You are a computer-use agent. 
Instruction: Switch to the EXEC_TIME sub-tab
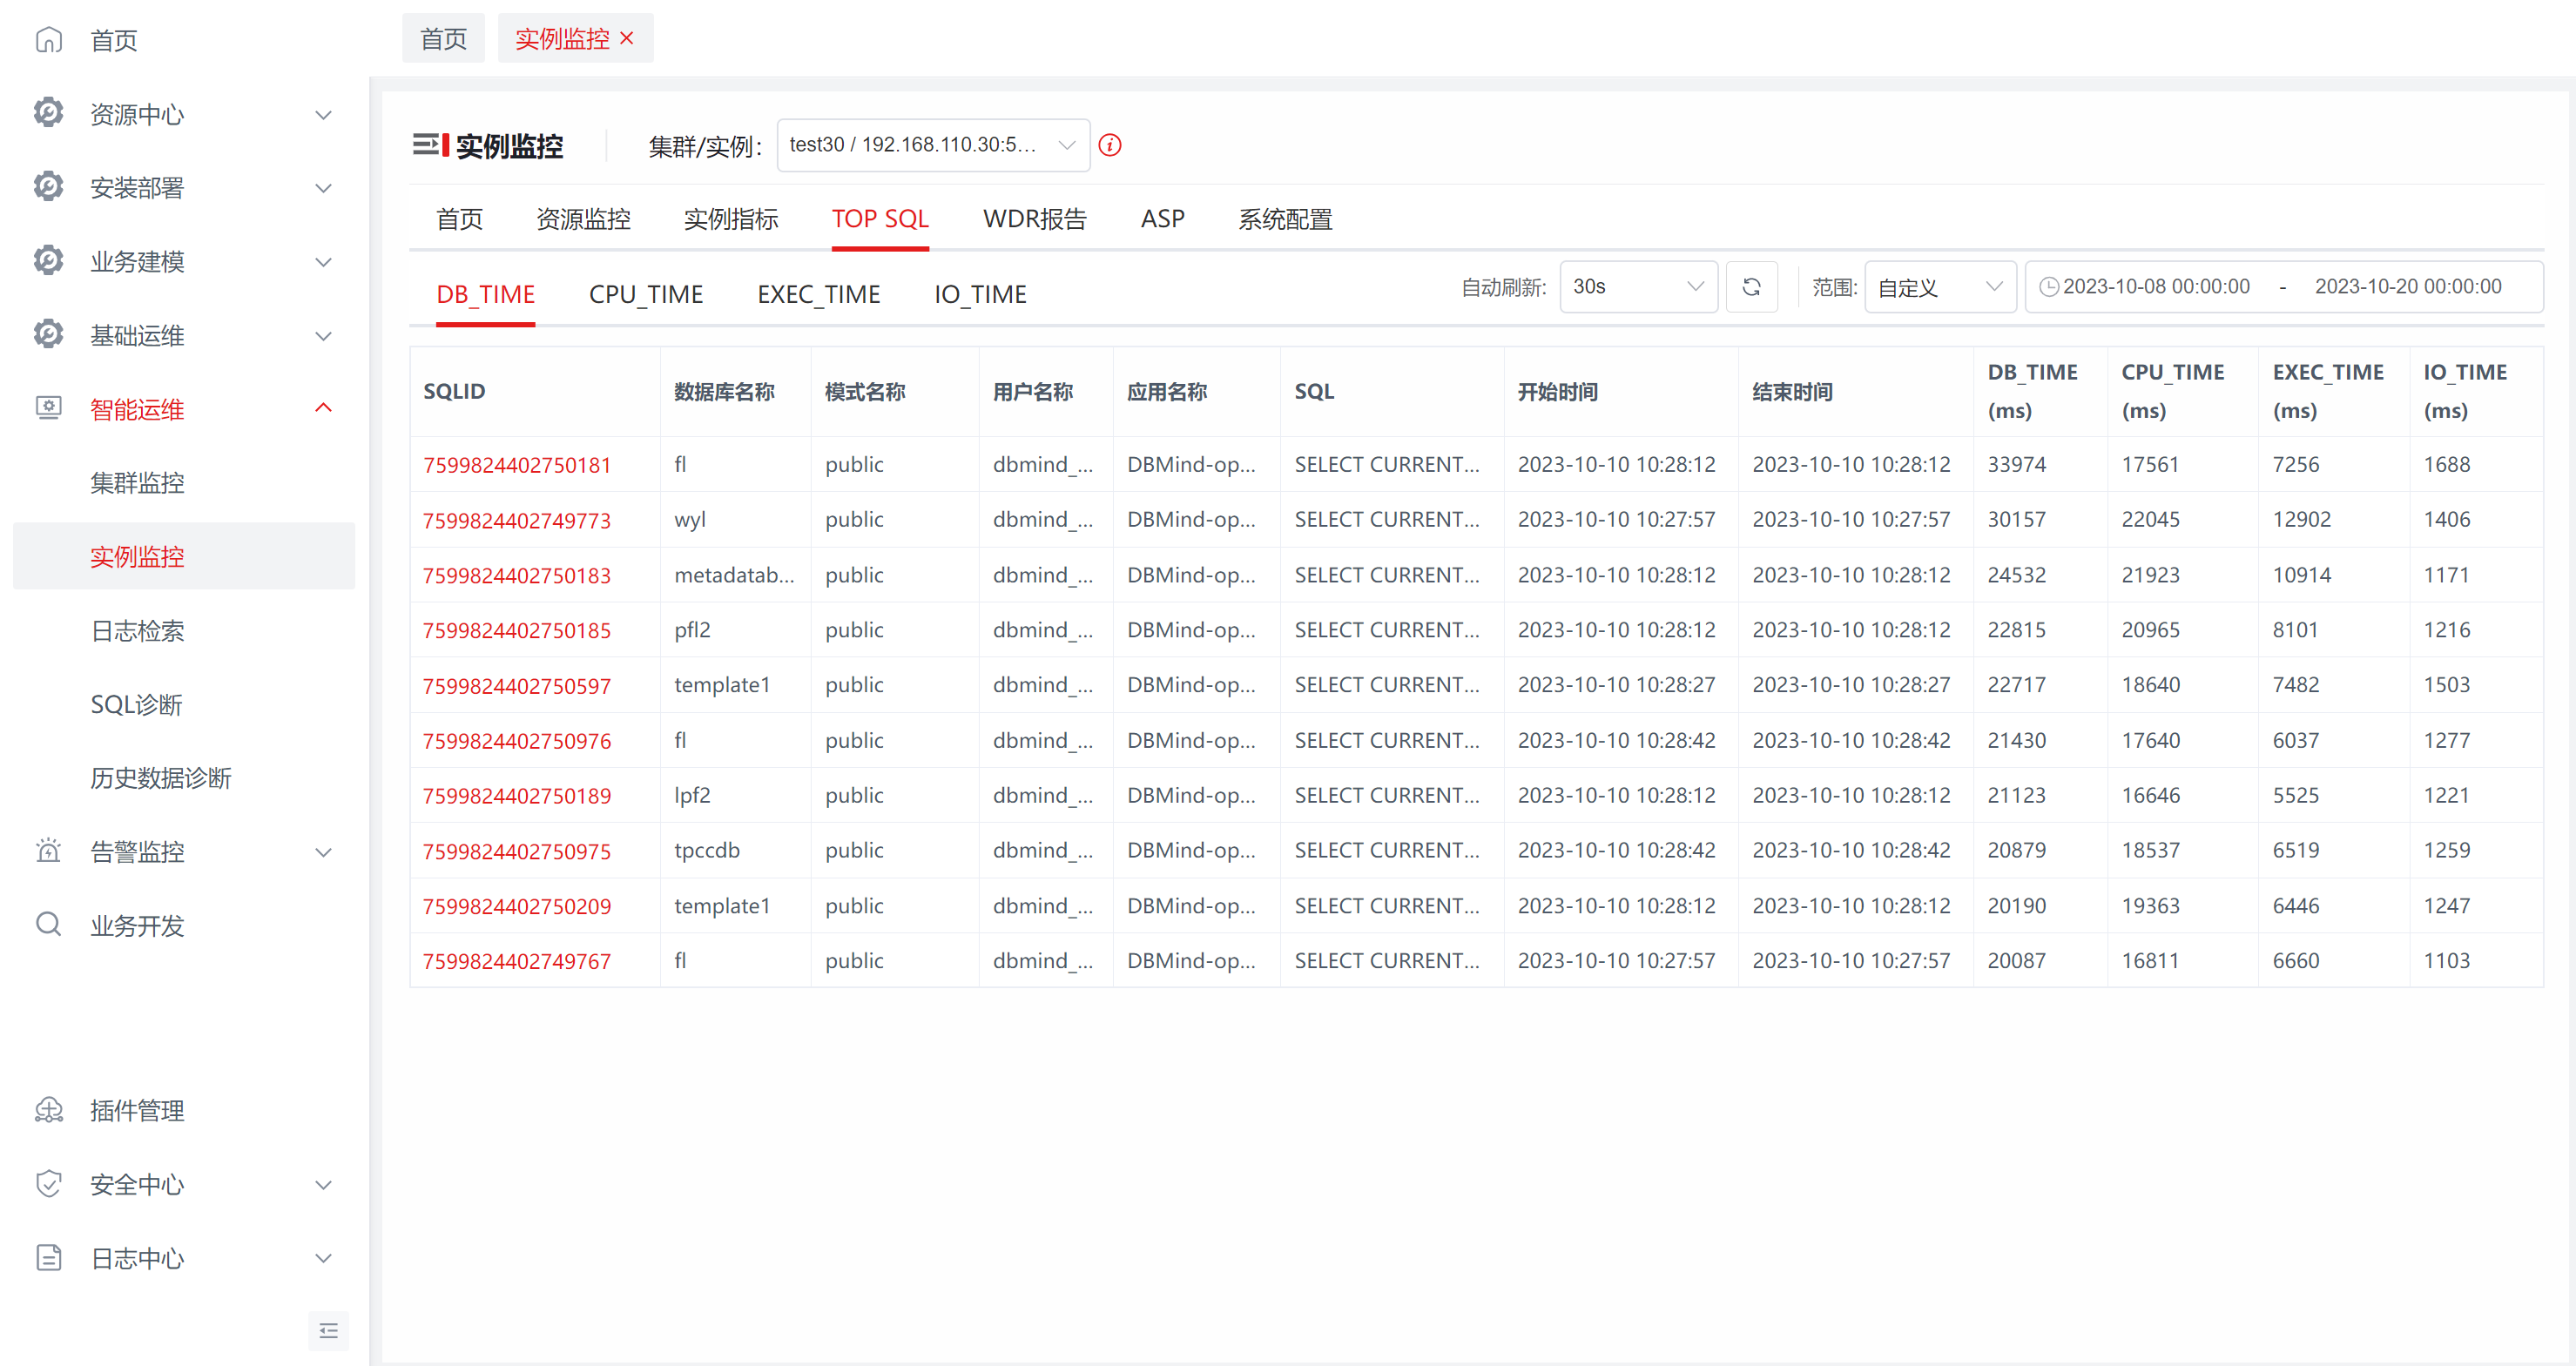(x=818, y=294)
